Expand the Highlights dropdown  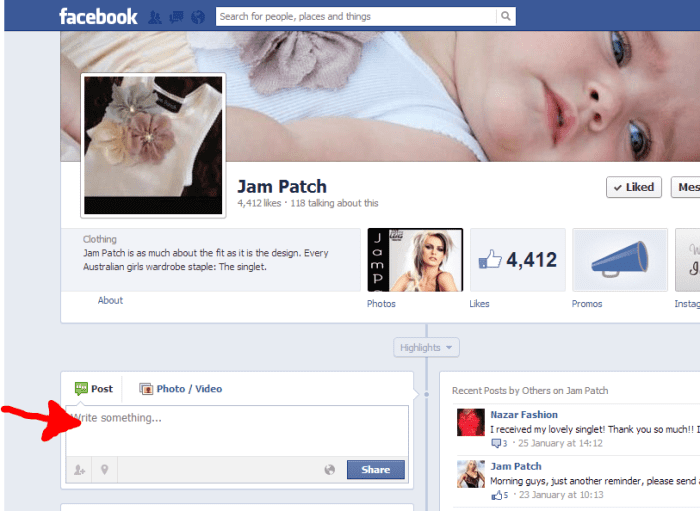pyautogui.click(x=426, y=347)
